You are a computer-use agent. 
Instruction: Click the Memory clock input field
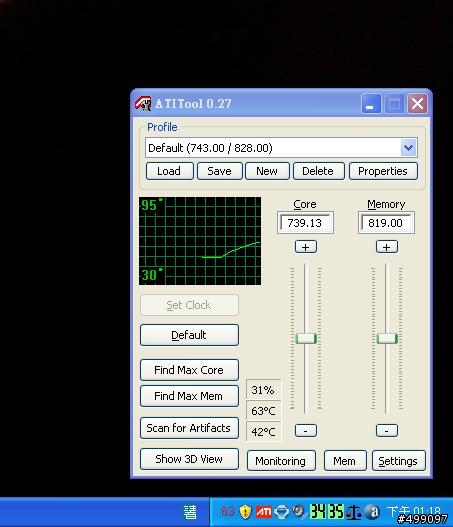[386, 222]
